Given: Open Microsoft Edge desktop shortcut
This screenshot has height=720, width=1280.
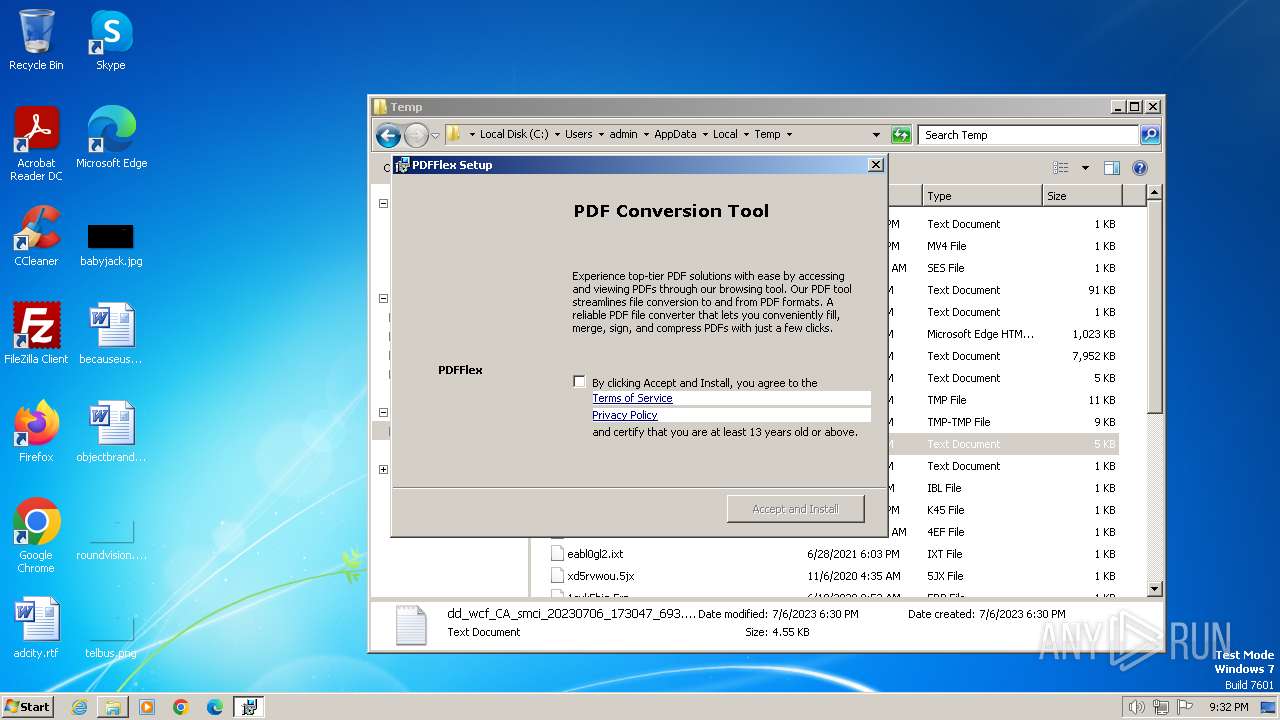Looking at the screenshot, I should click(x=111, y=138).
